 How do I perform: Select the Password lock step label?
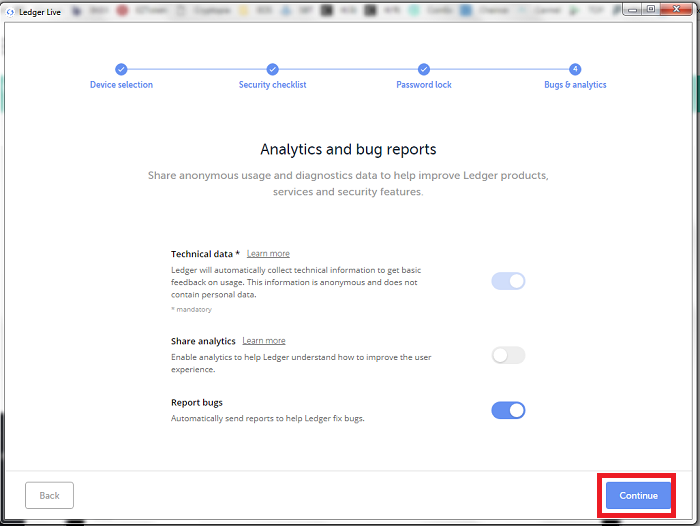tap(424, 85)
